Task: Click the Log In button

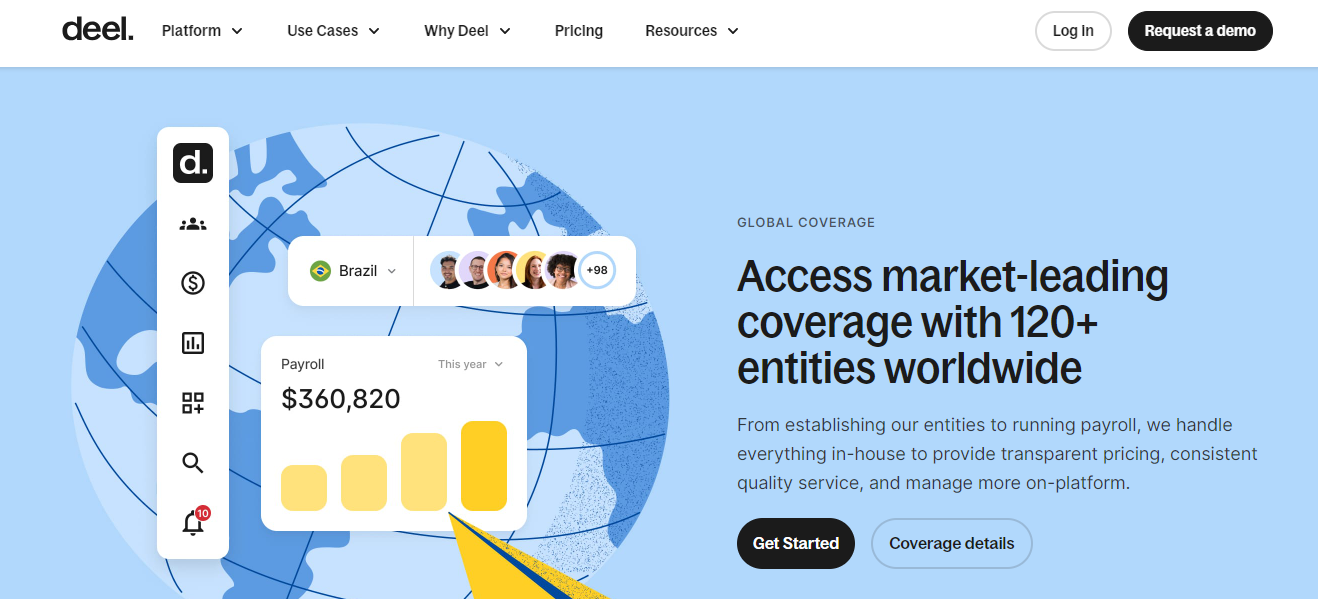Action: point(1073,31)
